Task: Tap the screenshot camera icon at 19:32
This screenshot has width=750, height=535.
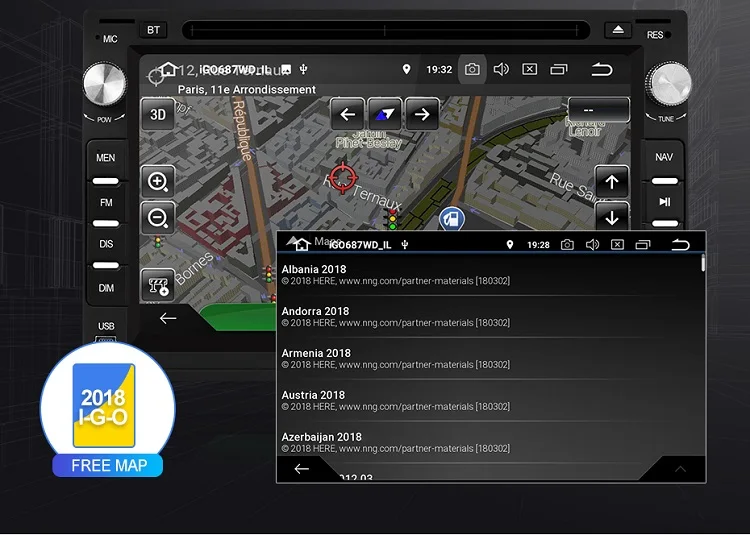Action: pyautogui.click(x=472, y=70)
